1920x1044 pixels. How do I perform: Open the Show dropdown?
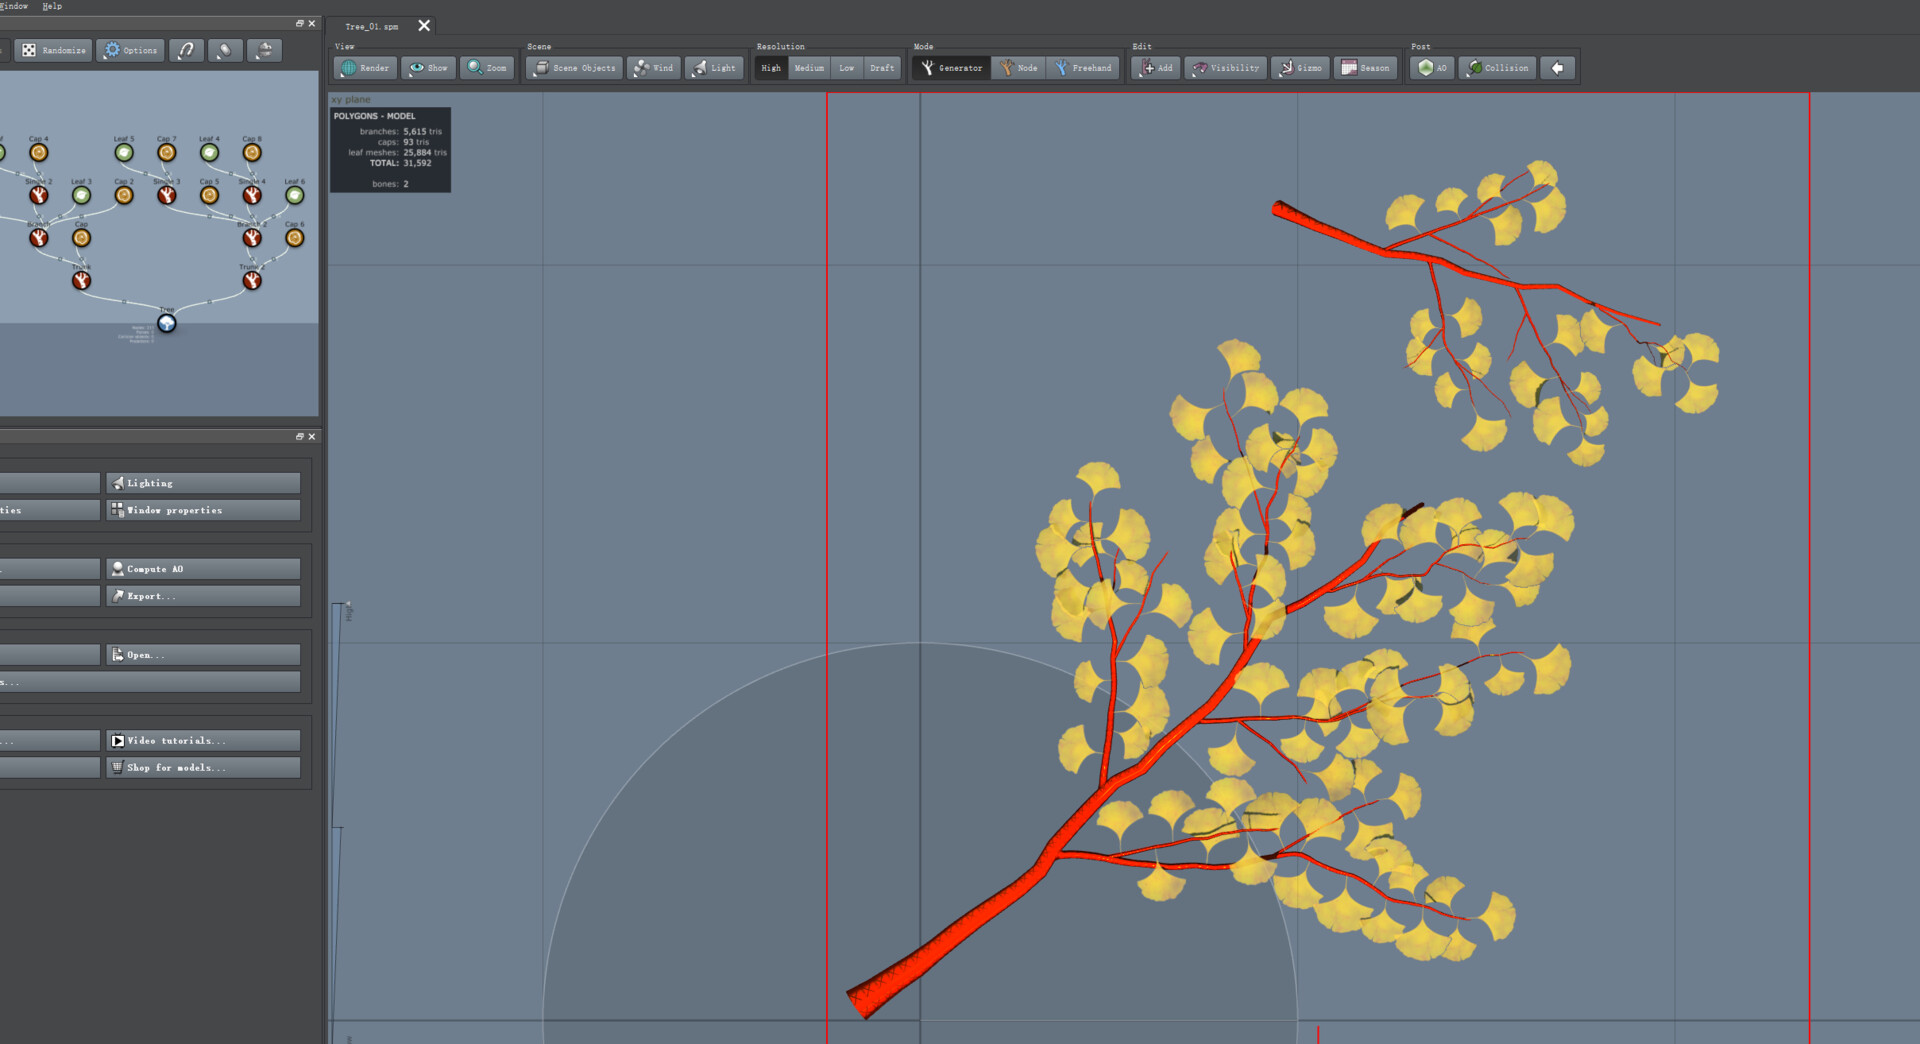click(x=428, y=68)
